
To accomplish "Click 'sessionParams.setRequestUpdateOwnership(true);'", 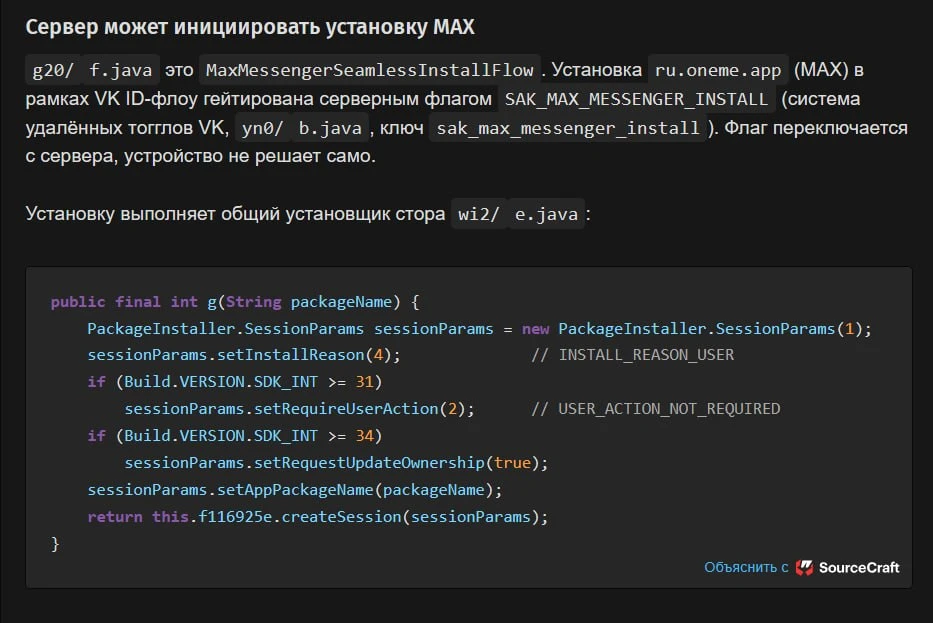I will [x=336, y=462].
